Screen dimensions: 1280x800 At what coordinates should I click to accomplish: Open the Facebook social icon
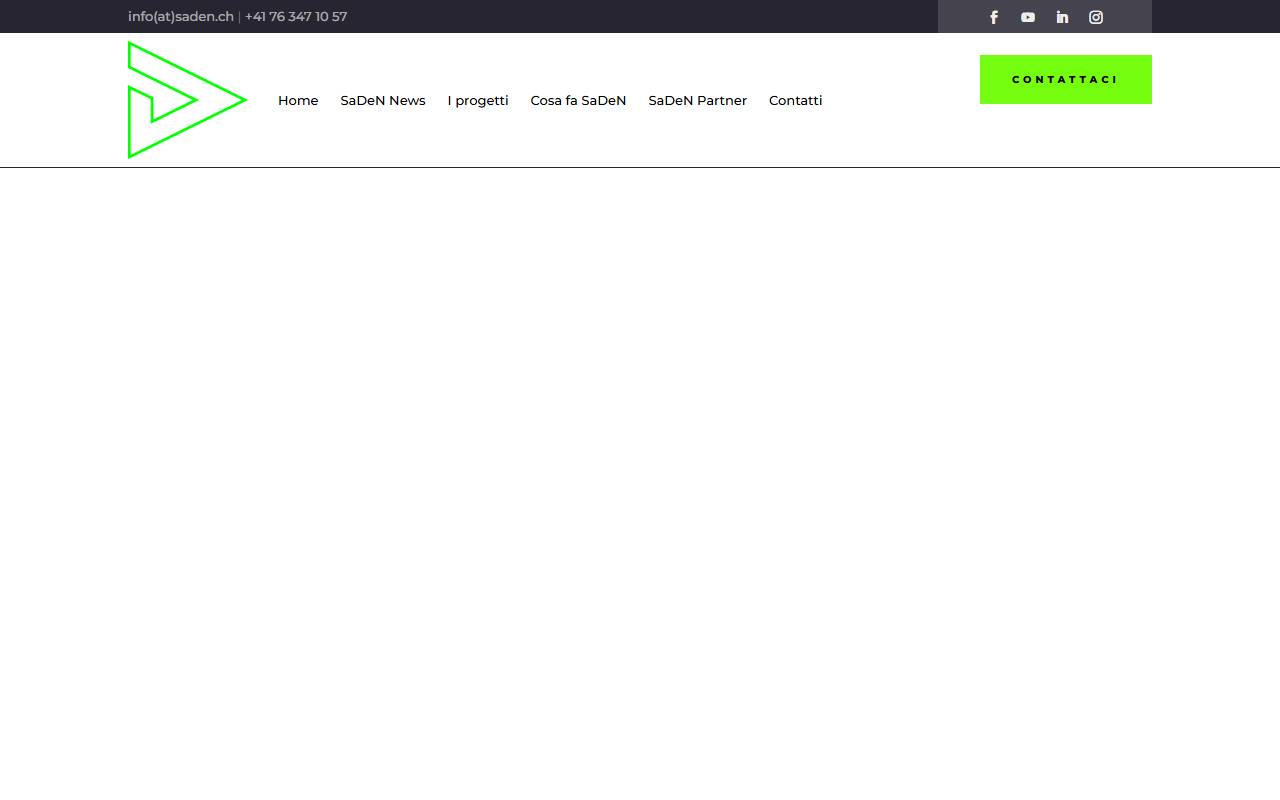point(994,17)
